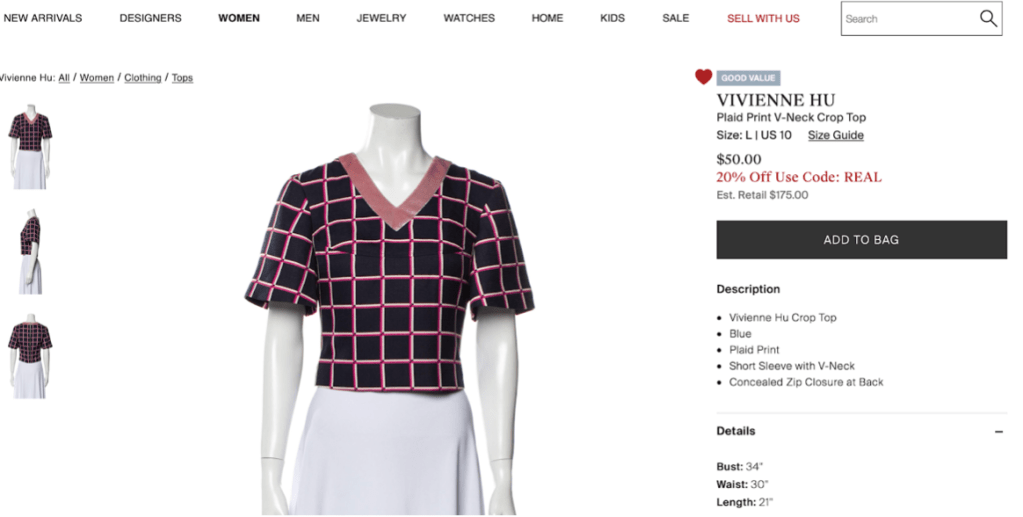Click the search magnifying glass icon
The width and height of the screenshot is (1023, 517).
point(988,18)
